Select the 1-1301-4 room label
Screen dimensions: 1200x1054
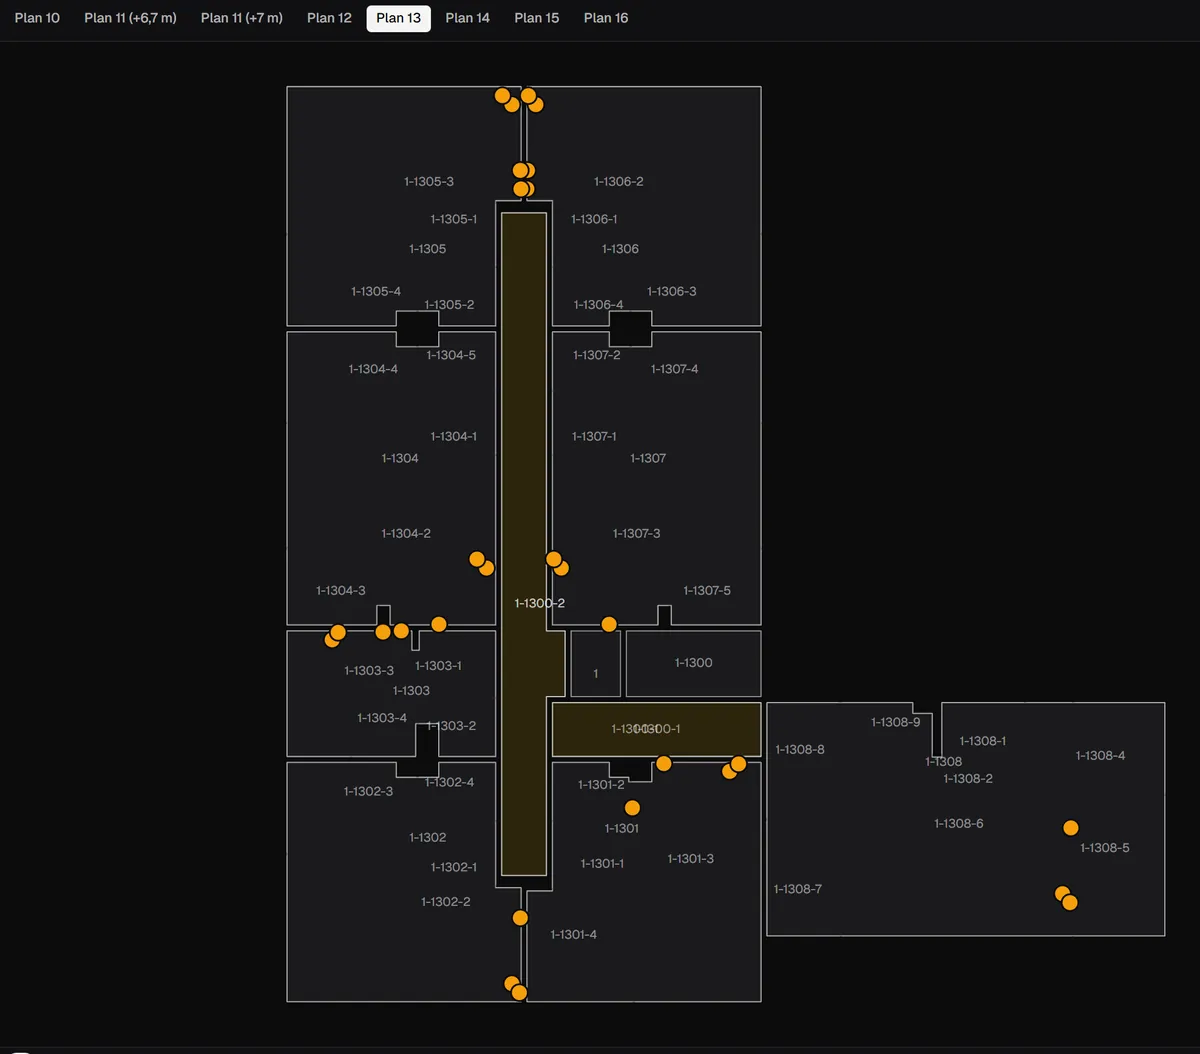[x=574, y=935]
